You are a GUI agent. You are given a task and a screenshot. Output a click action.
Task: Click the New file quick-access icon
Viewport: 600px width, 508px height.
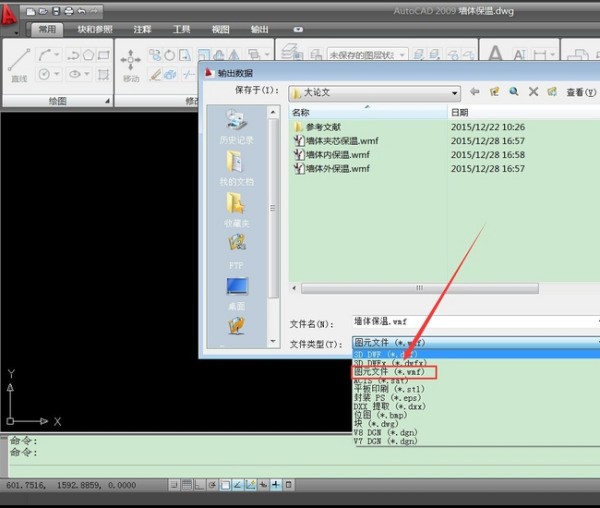click(x=31, y=11)
